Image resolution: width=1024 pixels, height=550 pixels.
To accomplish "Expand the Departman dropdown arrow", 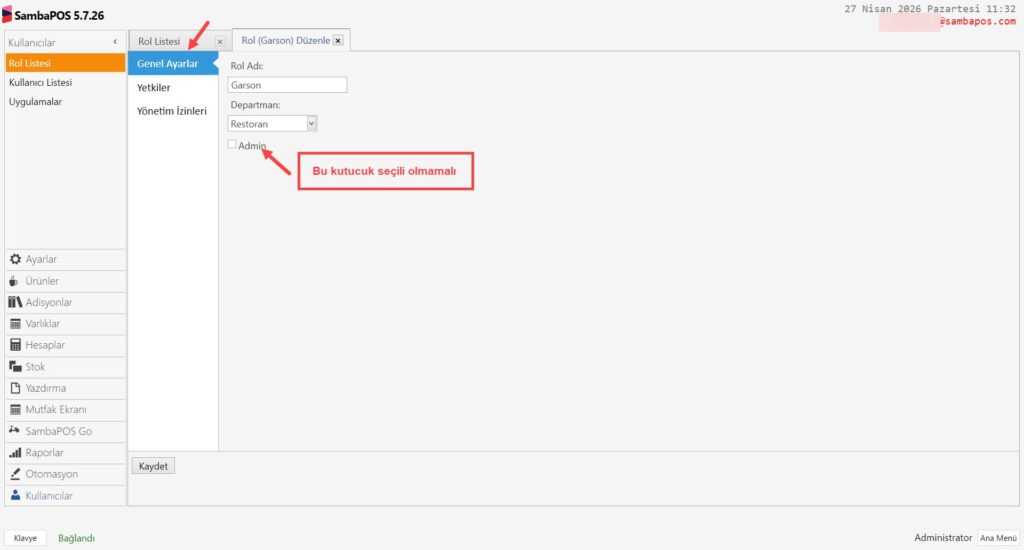I will (311, 123).
